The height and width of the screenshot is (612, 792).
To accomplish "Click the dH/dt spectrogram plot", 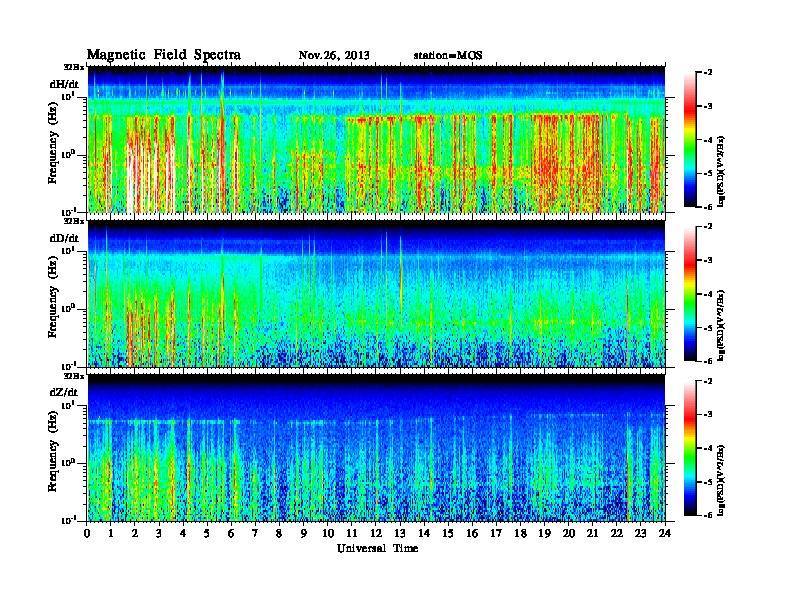I will click(x=376, y=139).
